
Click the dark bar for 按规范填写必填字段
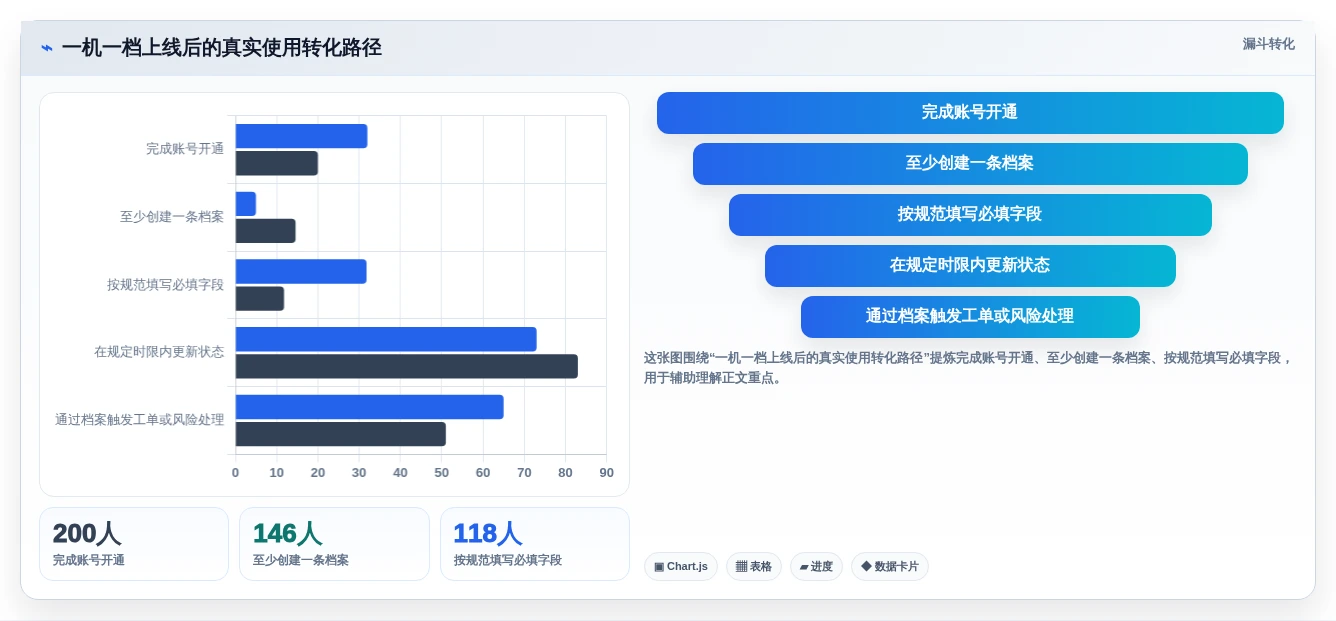pos(260,299)
